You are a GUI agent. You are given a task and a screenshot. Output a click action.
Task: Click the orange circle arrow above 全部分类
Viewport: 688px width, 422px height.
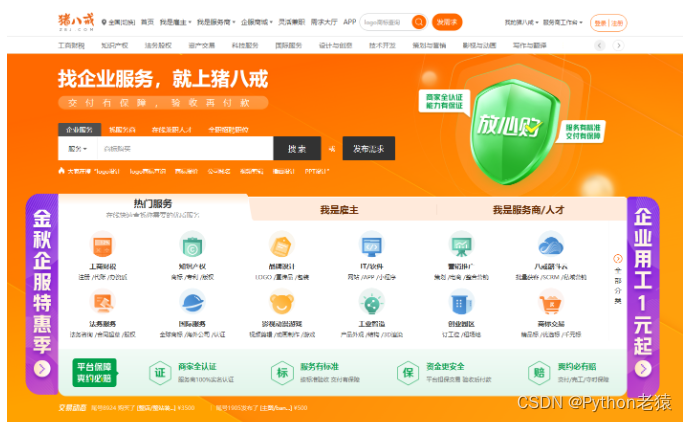(618, 259)
